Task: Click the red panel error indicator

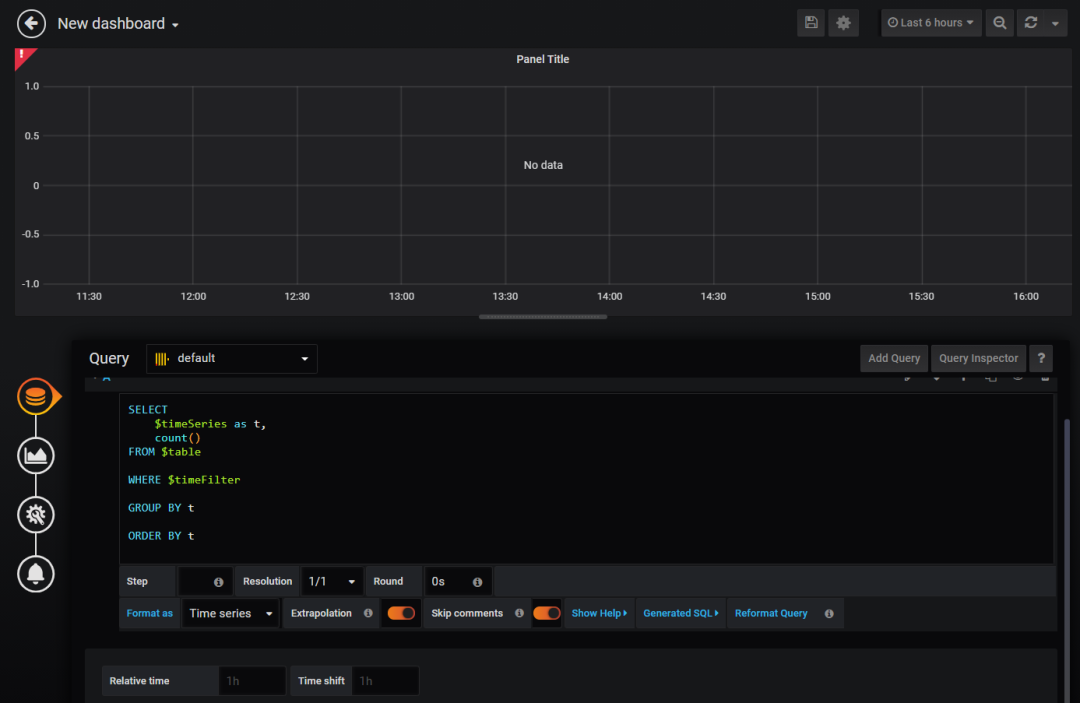Action: 23,56
